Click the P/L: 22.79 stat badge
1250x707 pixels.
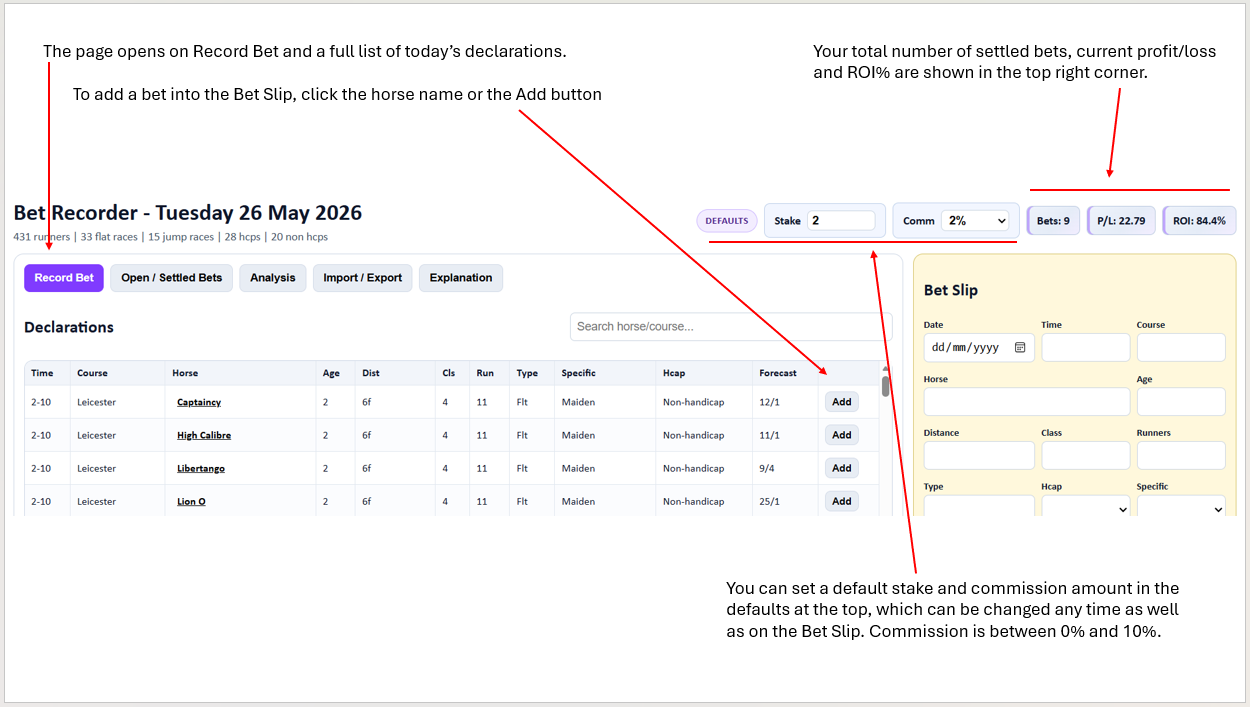(x=1121, y=221)
